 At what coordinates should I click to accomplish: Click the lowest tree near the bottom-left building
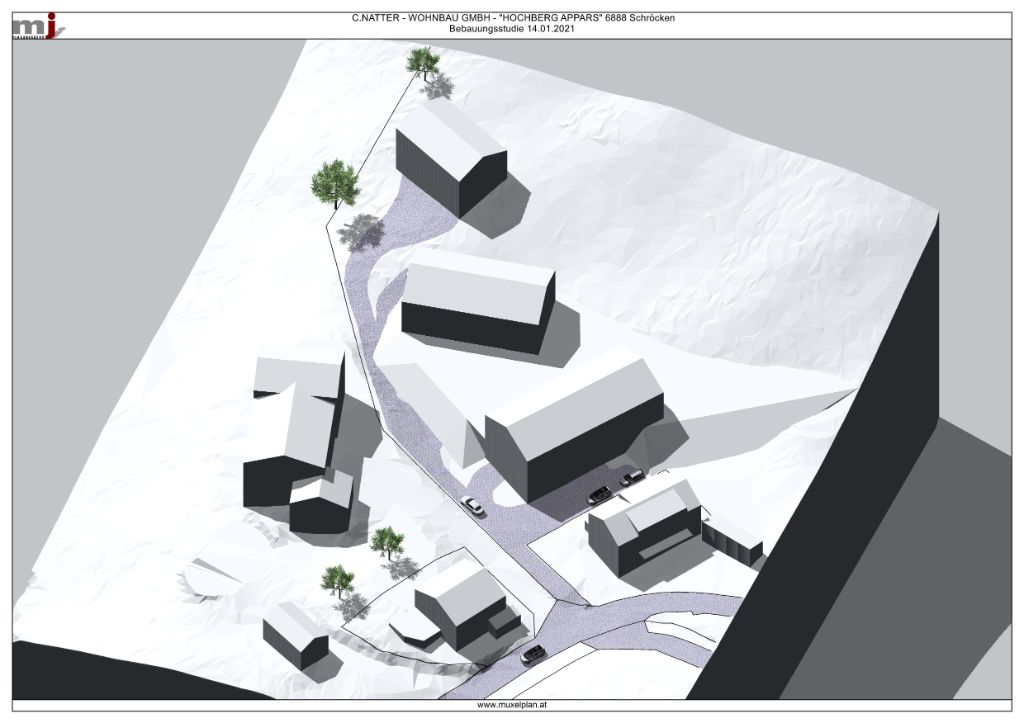coord(338,580)
